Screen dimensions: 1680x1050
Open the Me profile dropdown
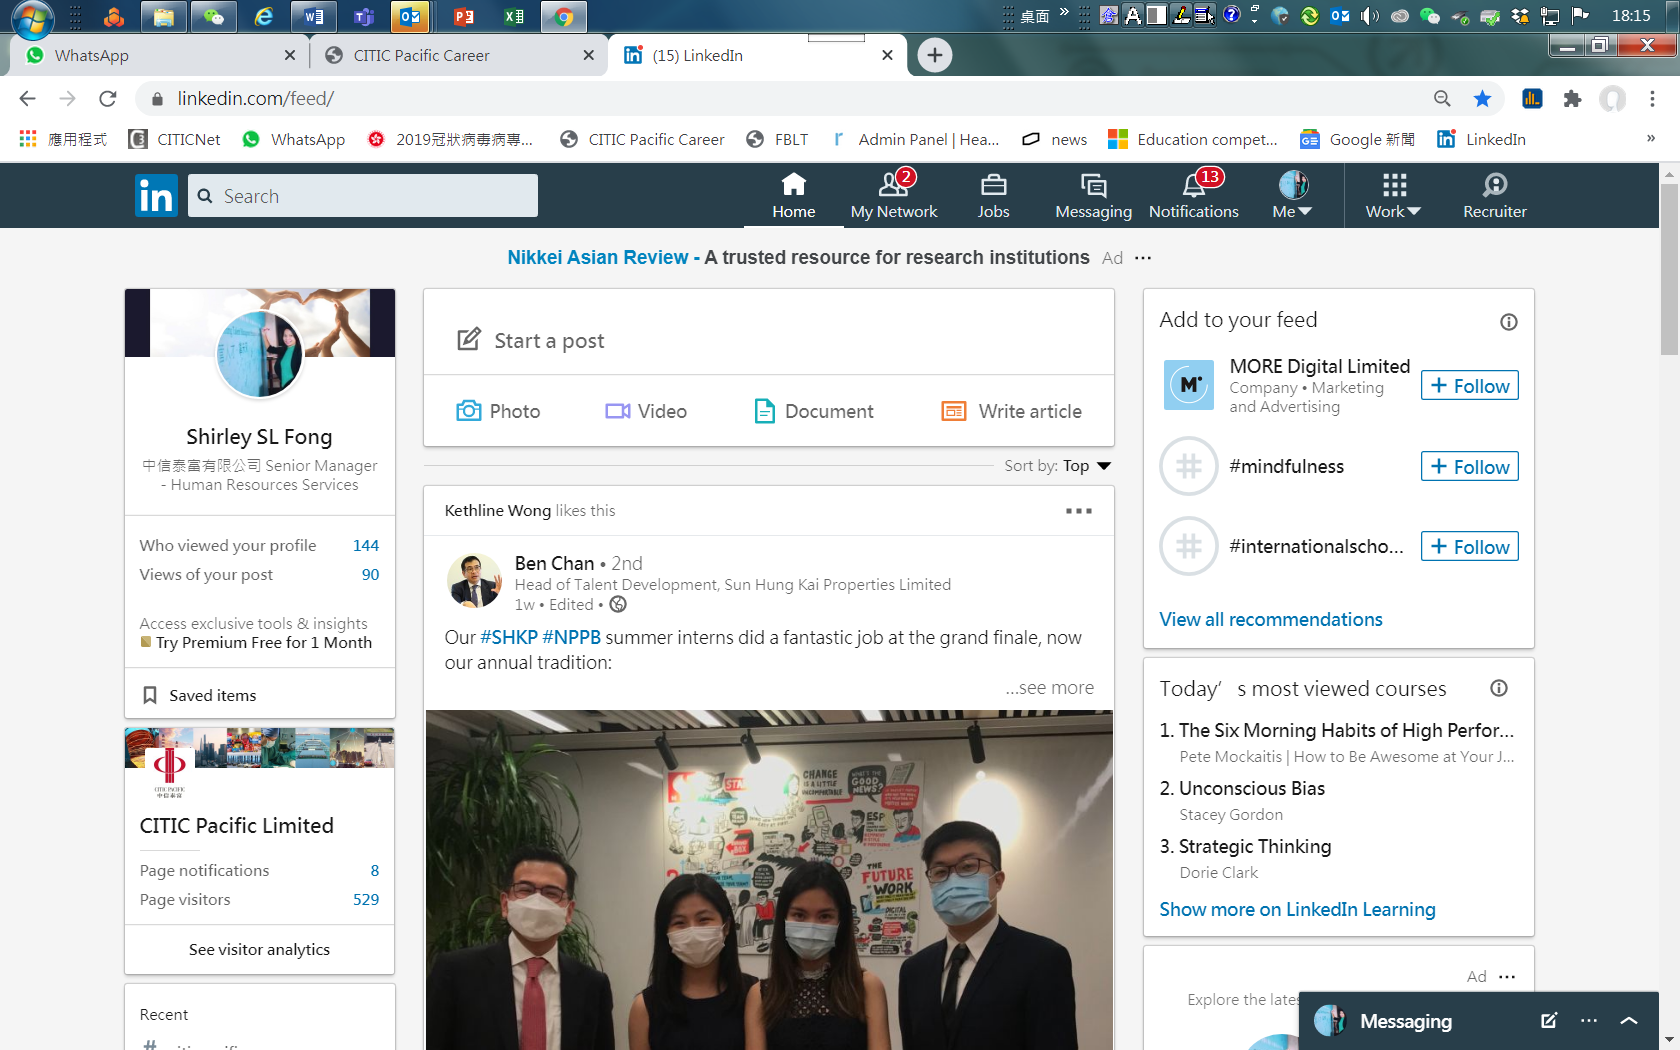click(1292, 195)
